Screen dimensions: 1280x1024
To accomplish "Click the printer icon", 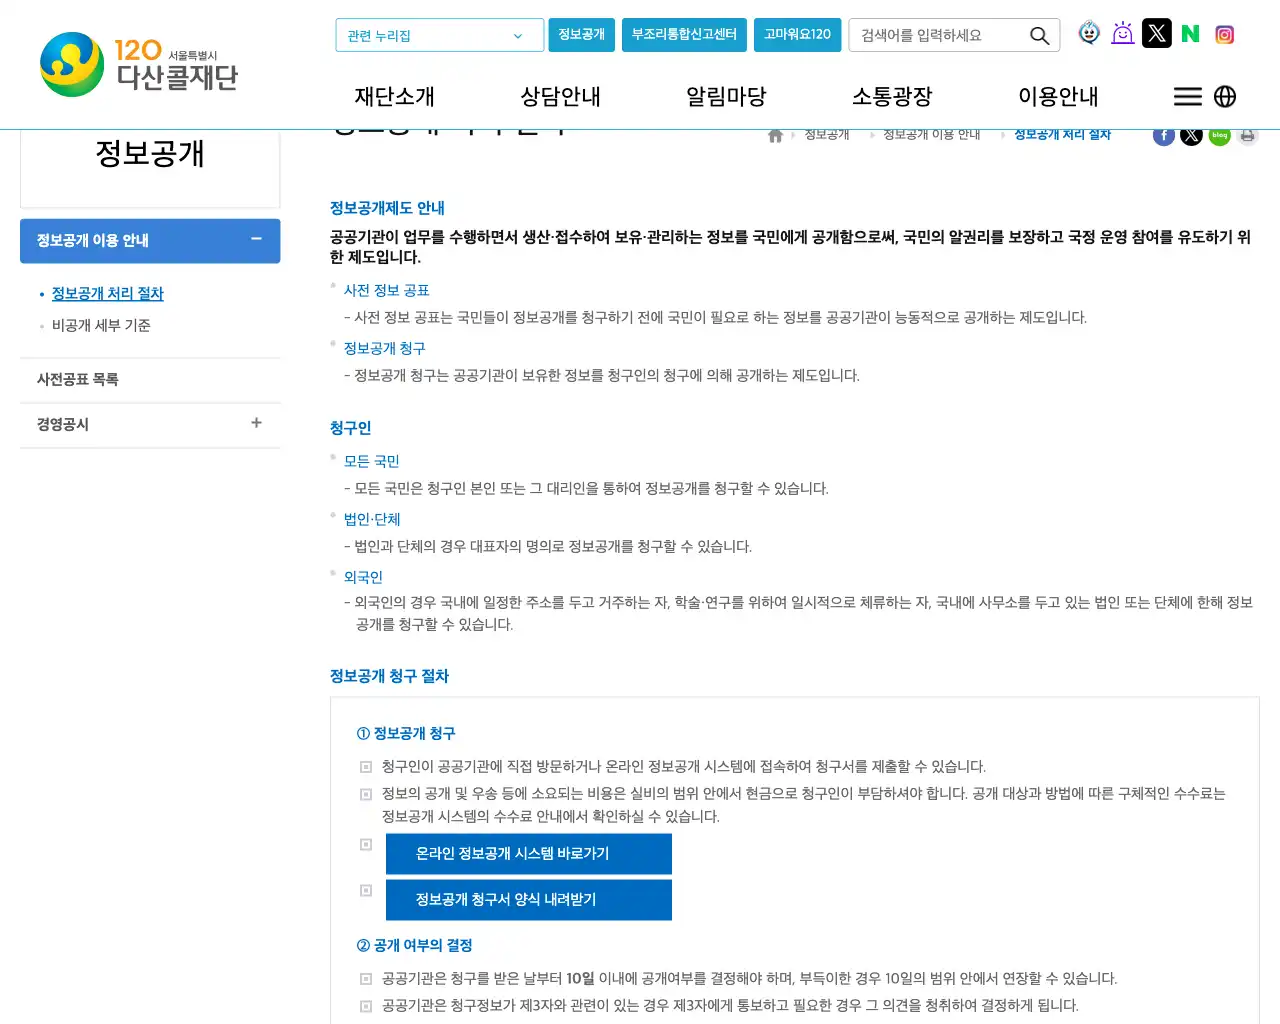I will point(1247,135).
